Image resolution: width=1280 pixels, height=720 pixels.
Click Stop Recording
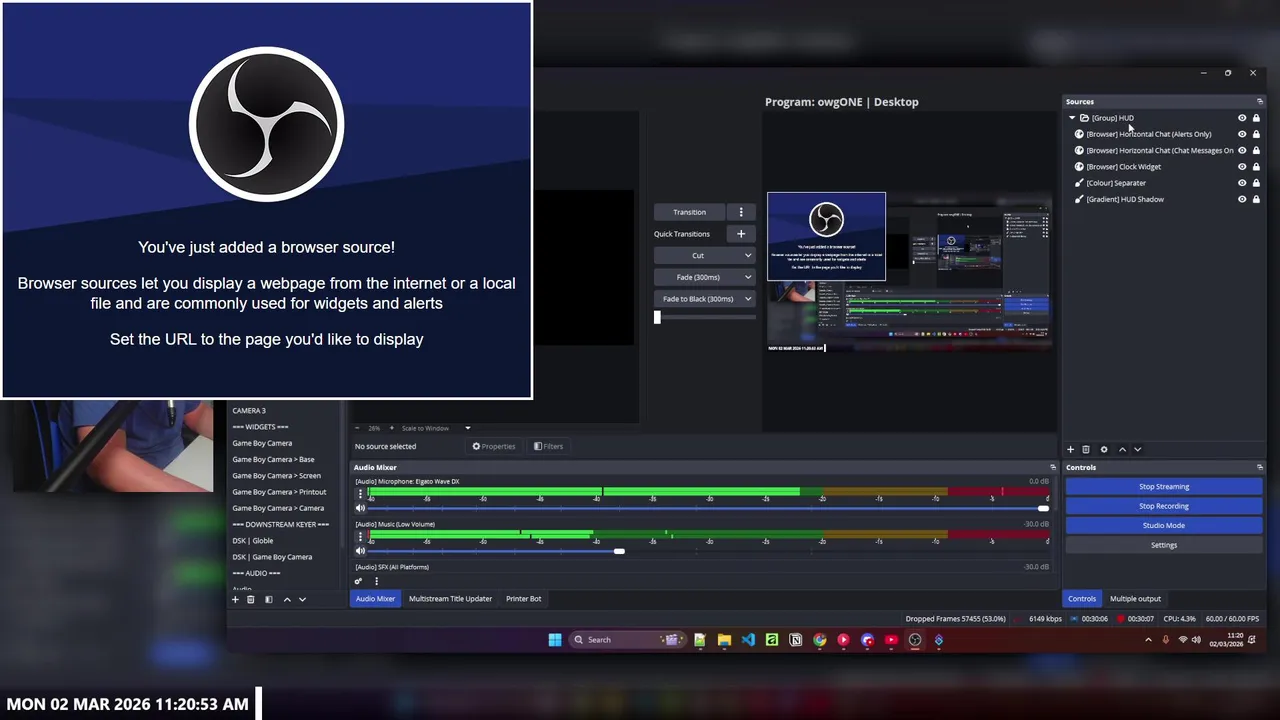coord(1164,506)
